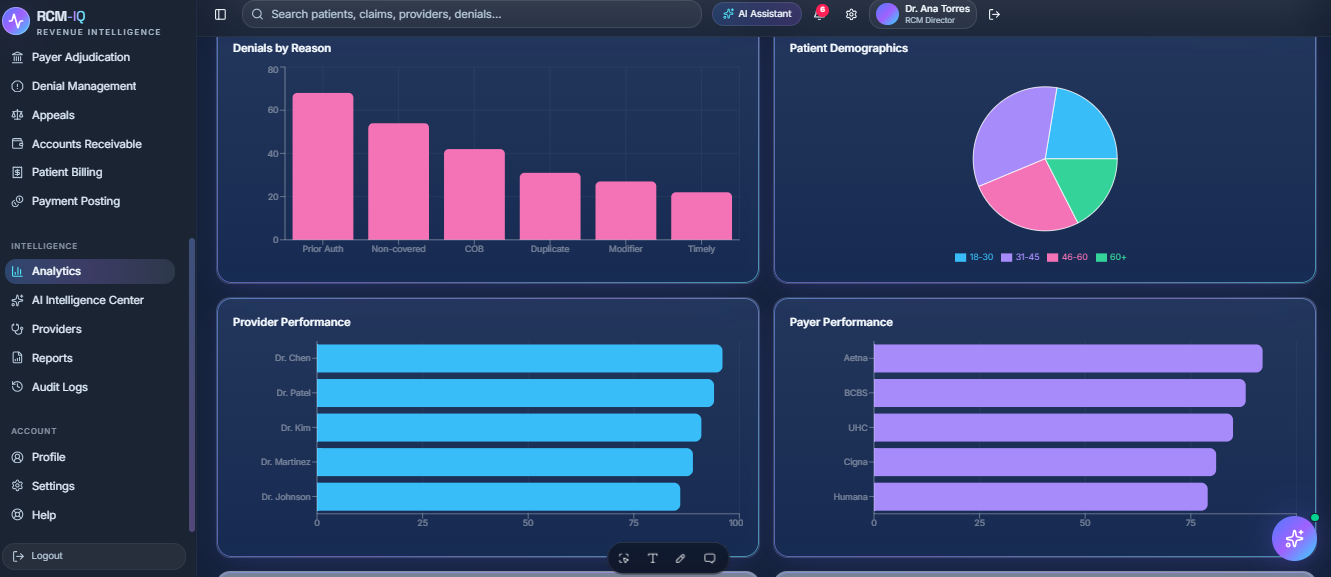
Task: Open the AI Assistant button in the header
Action: [x=757, y=14]
